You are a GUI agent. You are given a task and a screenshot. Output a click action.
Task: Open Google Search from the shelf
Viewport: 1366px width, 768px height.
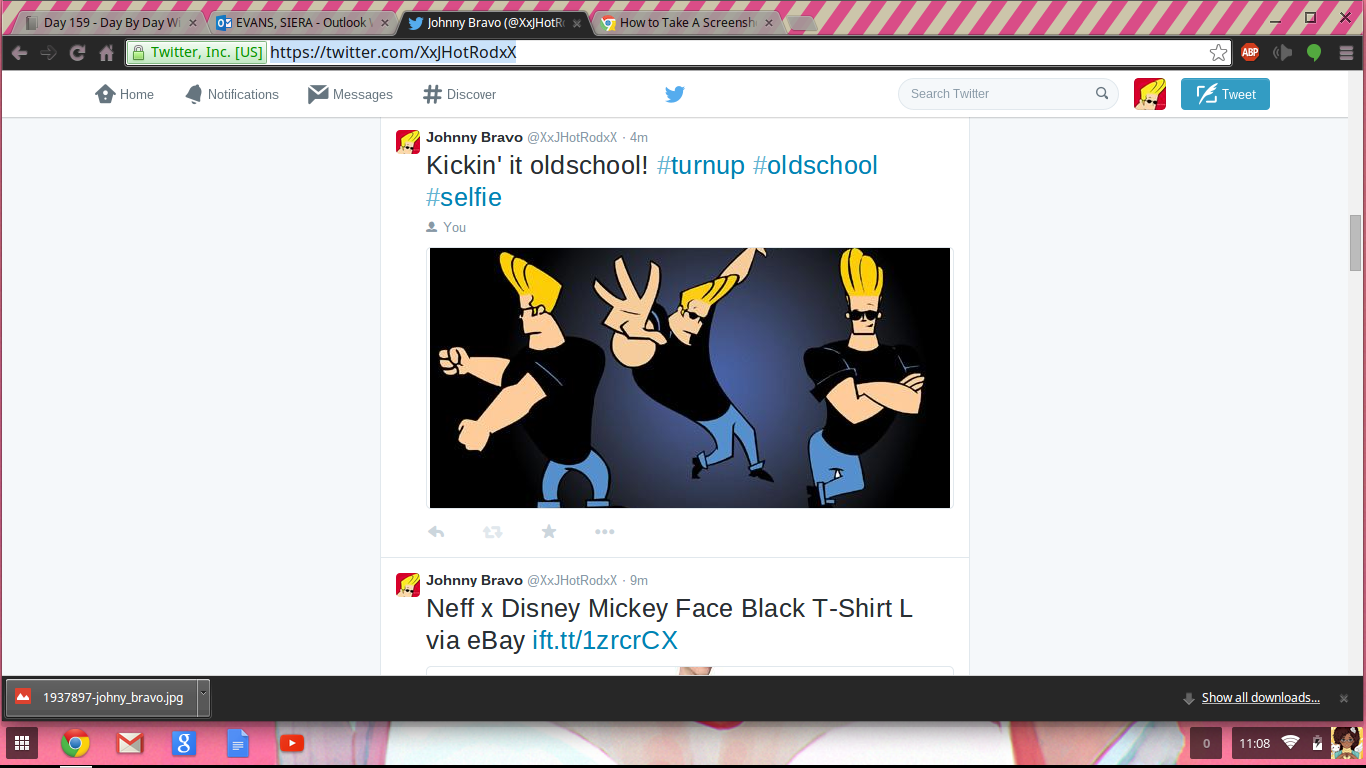pos(183,743)
